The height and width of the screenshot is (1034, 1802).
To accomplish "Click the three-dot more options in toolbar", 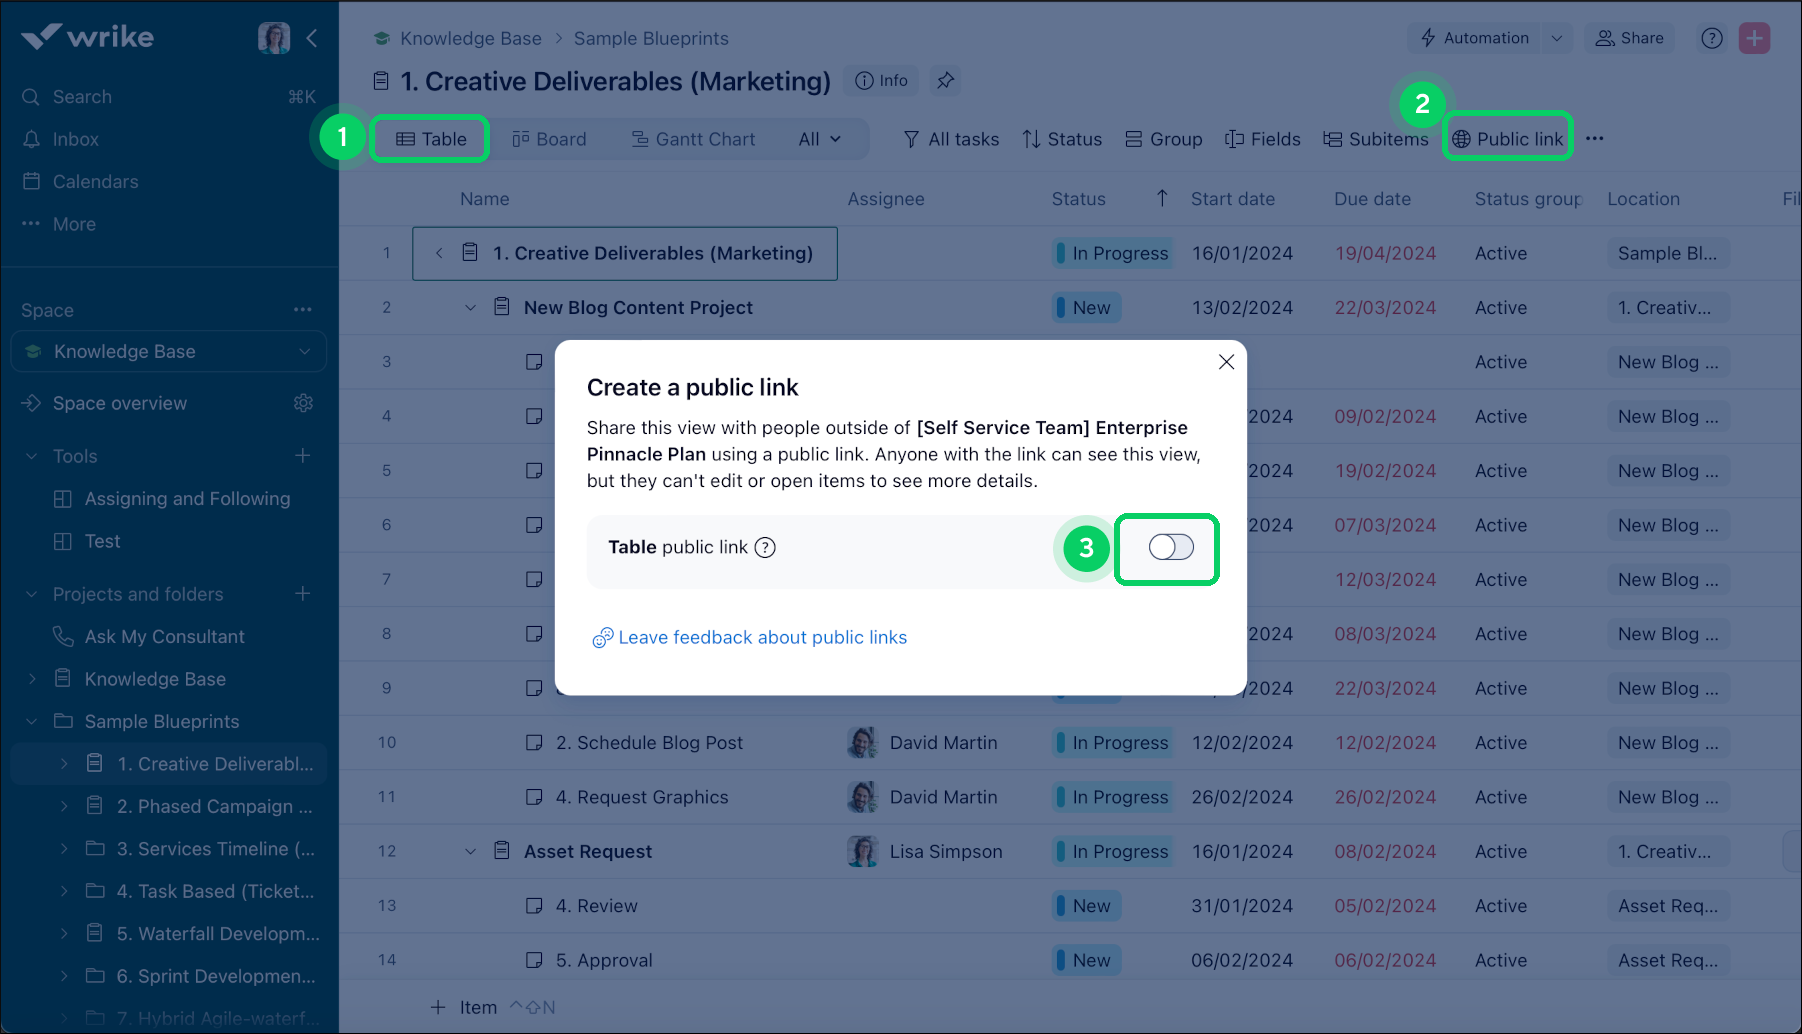I will tap(1594, 139).
